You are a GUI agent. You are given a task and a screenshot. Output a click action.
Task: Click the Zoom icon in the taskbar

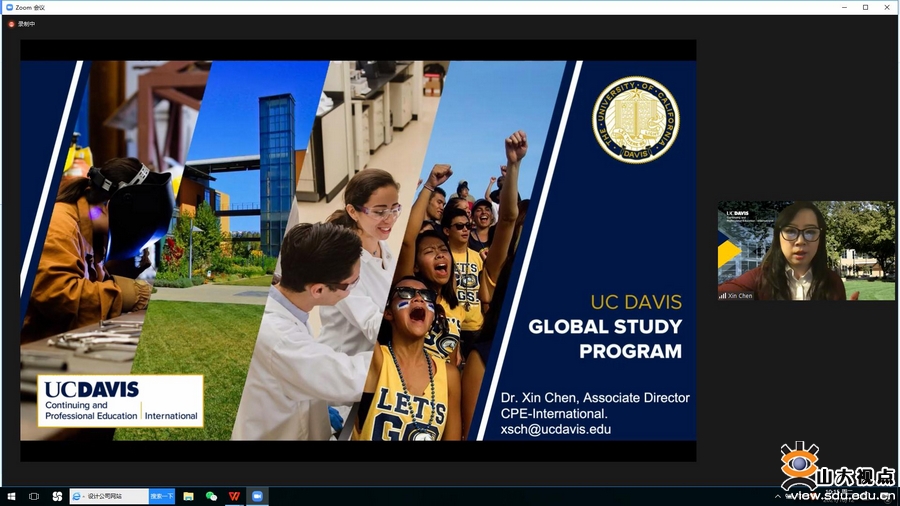(257, 496)
